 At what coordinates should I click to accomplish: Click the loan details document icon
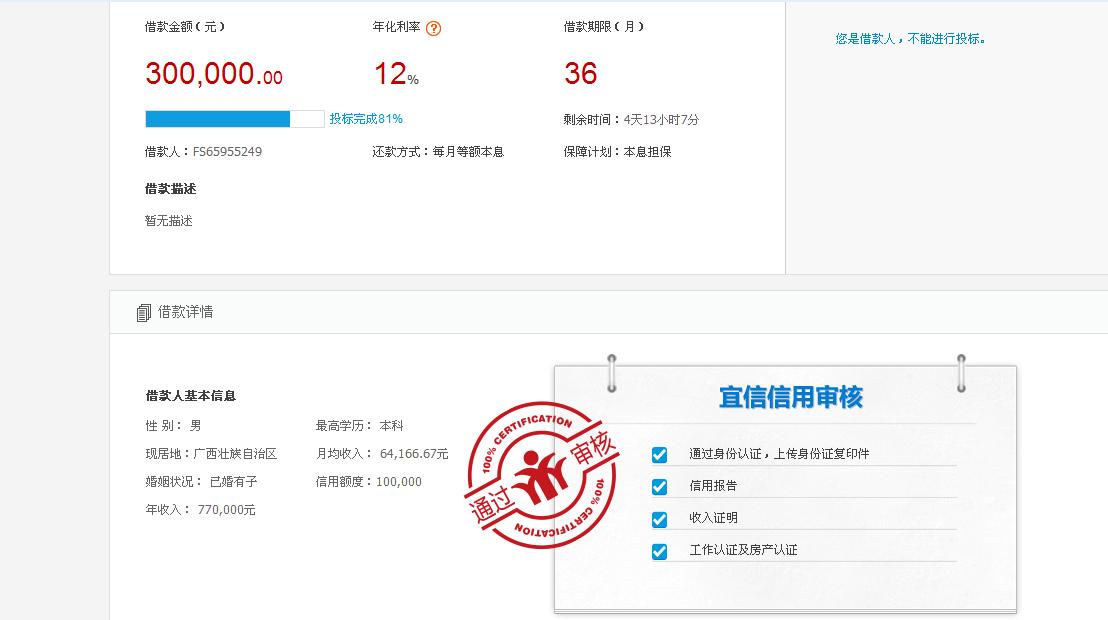click(x=143, y=312)
